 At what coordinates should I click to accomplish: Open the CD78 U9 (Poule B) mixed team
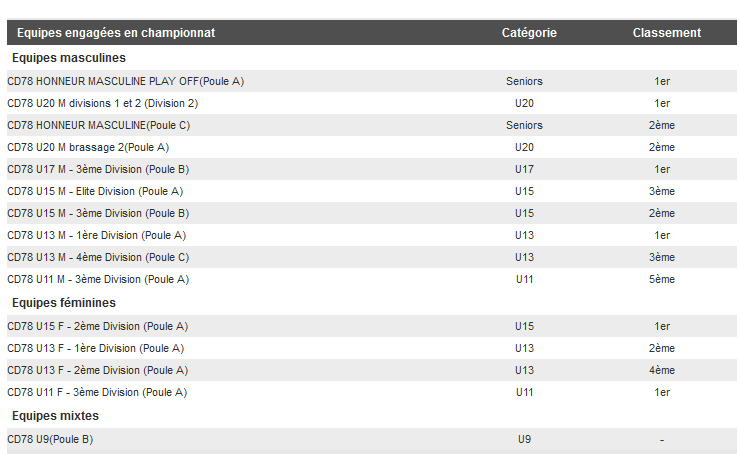pos(50,439)
